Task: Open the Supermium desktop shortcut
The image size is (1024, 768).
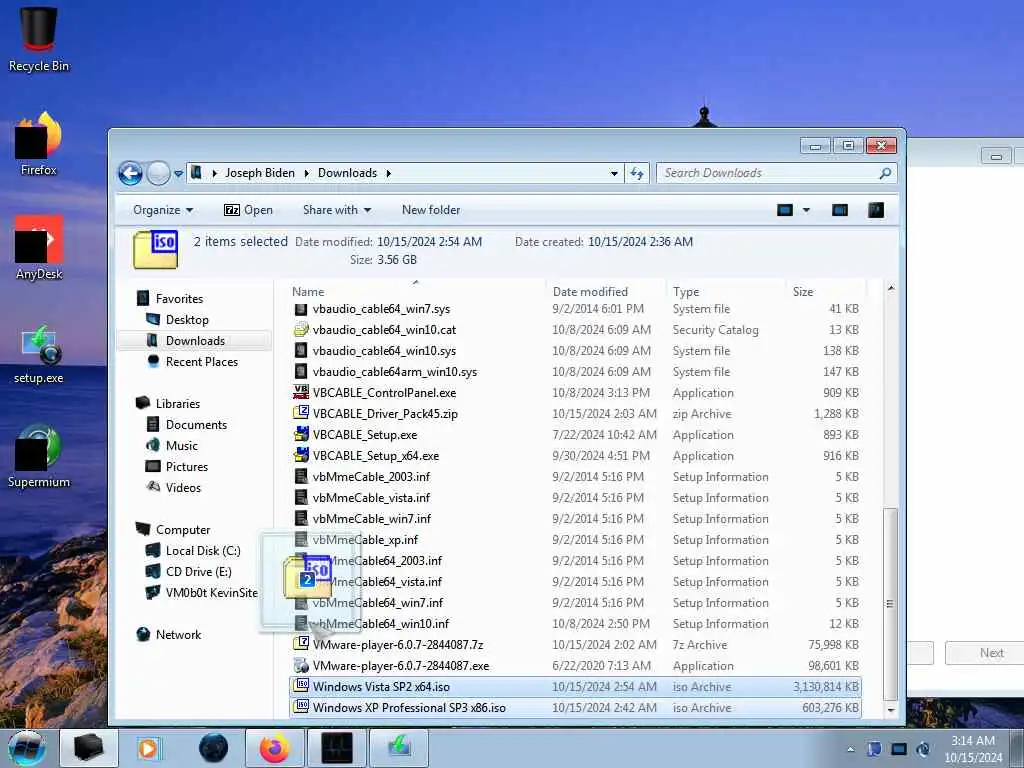Action: tap(39, 456)
